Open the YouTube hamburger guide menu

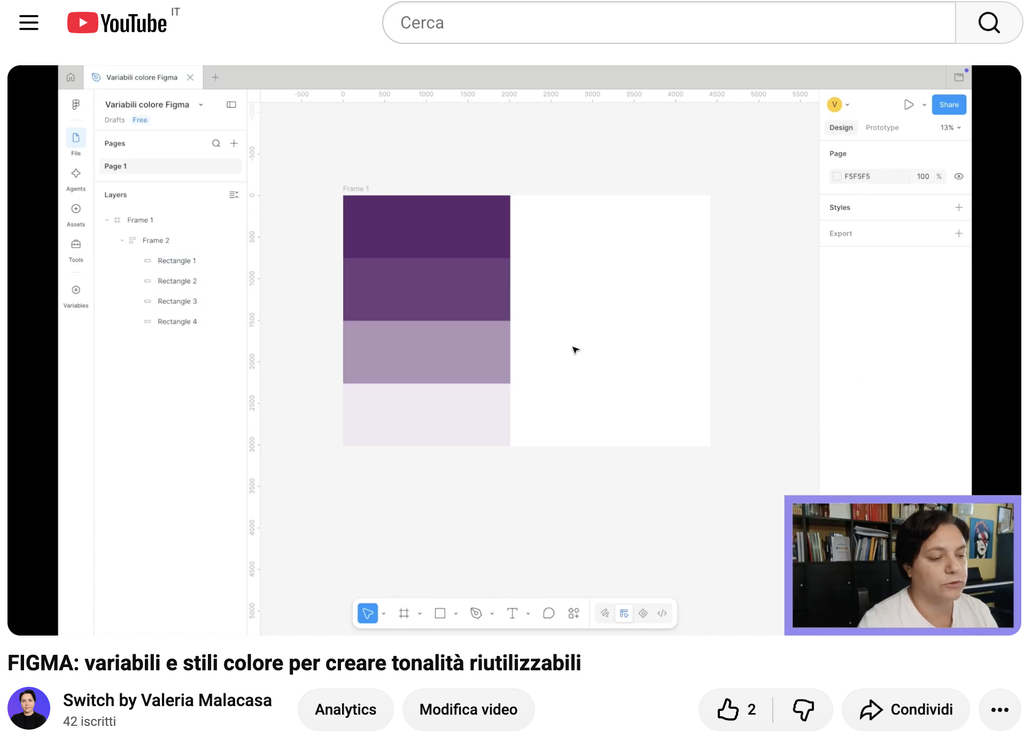click(29, 23)
